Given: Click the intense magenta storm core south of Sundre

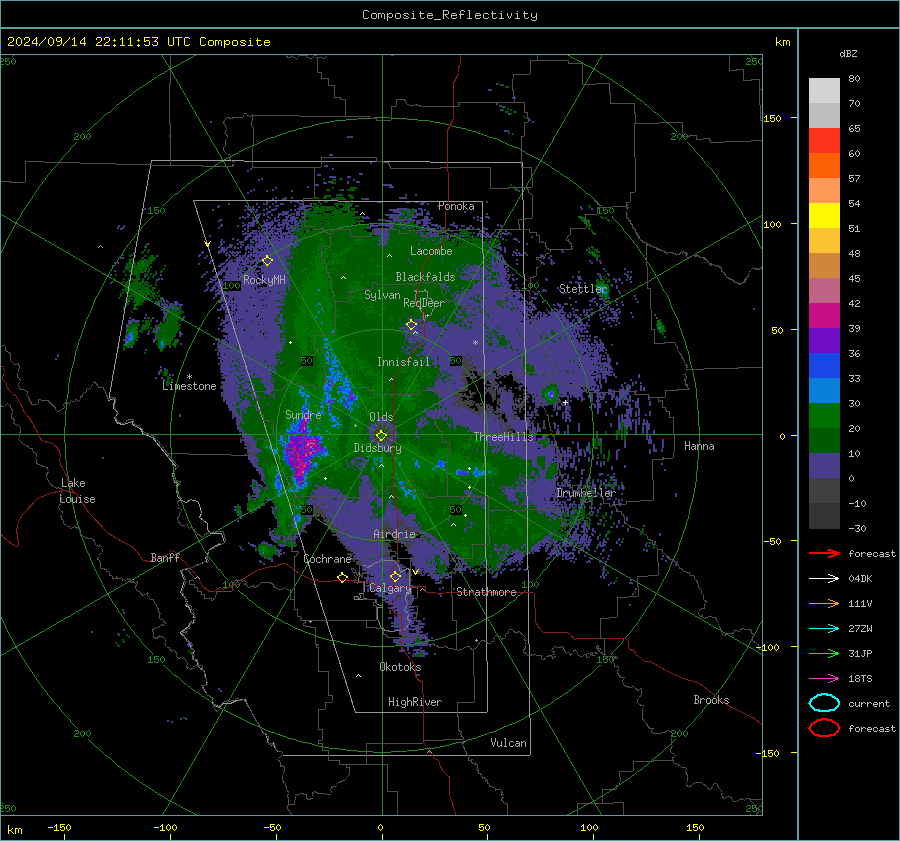Looking at the screenshot, I should click(x=302, y=451).
